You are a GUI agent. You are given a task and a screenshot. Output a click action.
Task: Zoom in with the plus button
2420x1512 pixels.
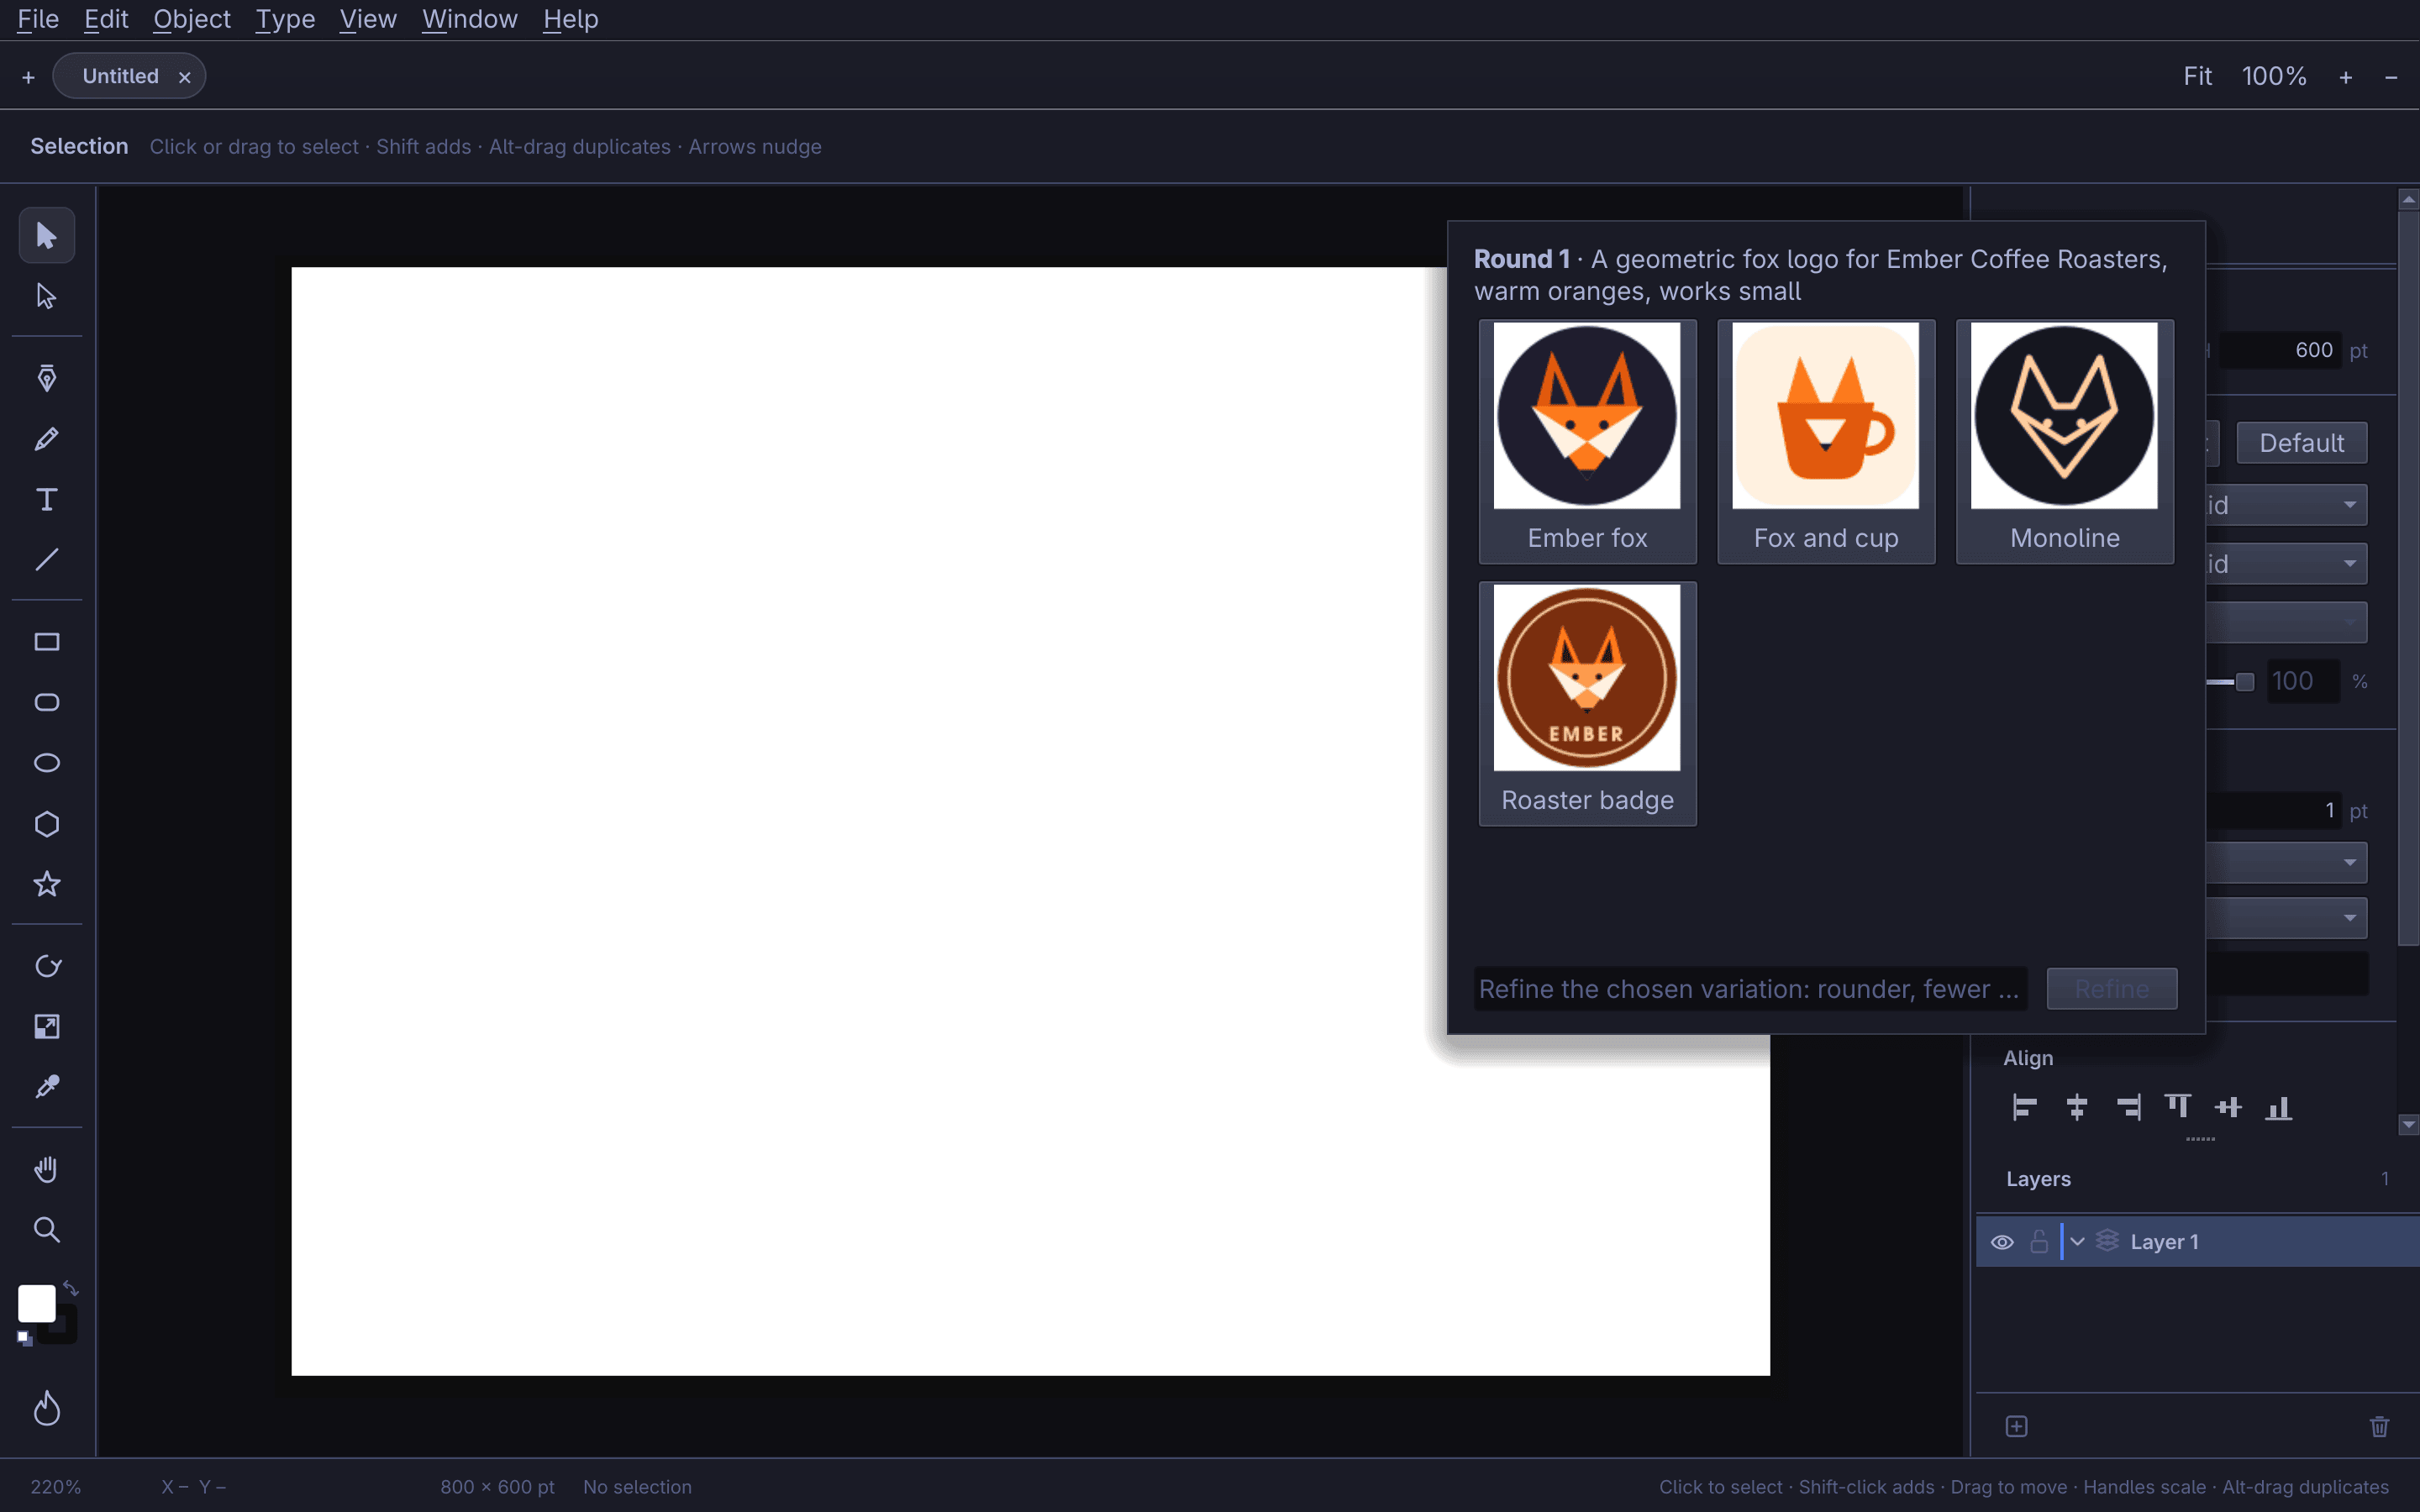(2345, 77)
